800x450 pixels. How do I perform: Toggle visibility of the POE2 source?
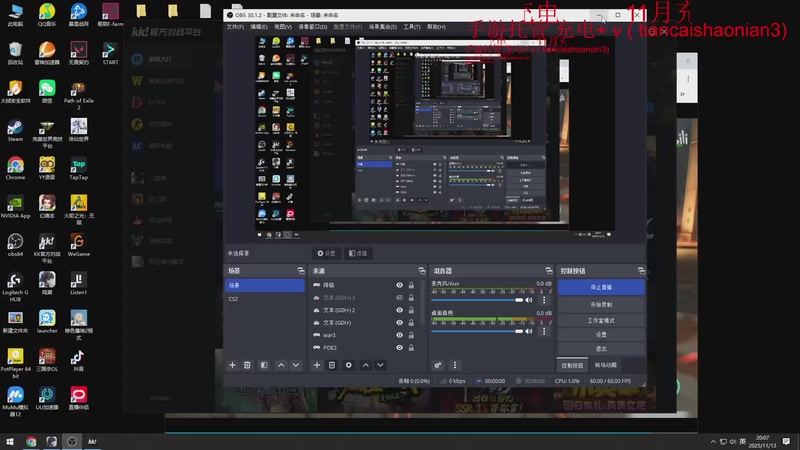399,347
